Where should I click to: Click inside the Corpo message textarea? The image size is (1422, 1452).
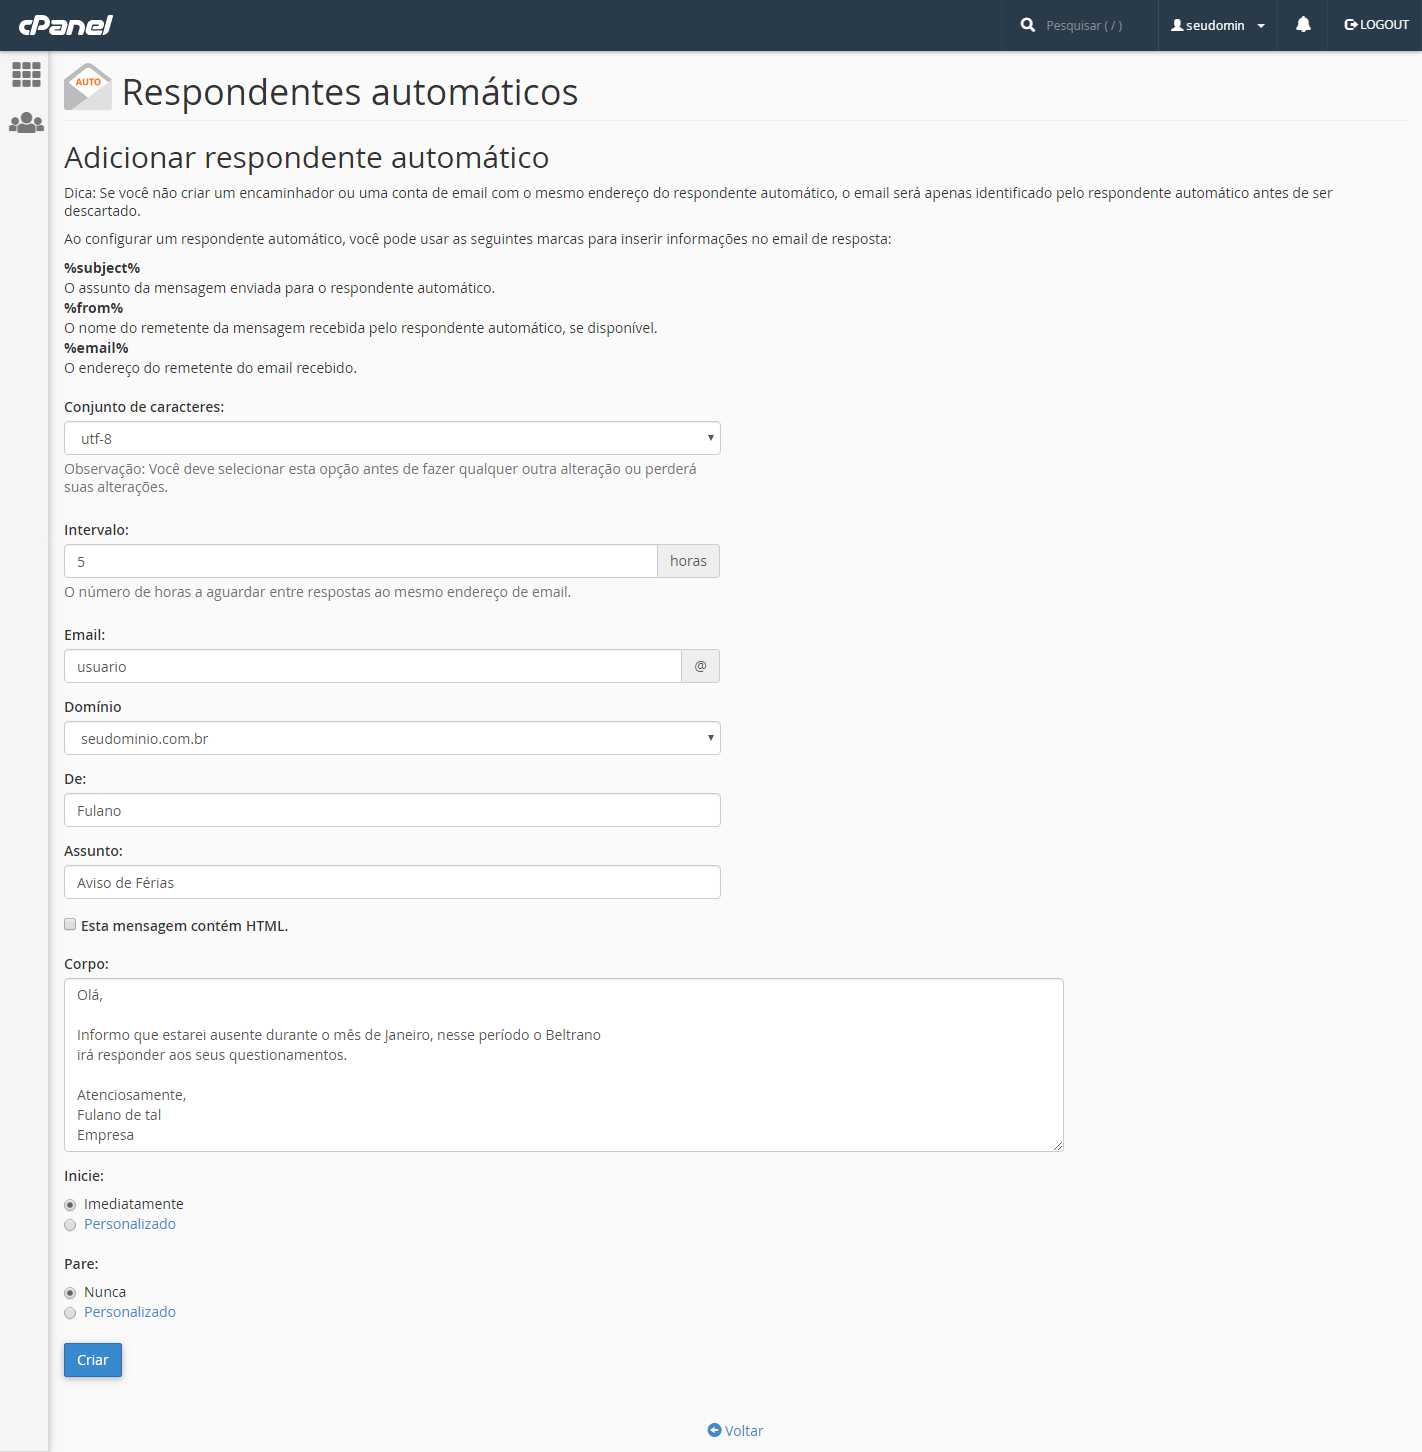click(564, 1065)
